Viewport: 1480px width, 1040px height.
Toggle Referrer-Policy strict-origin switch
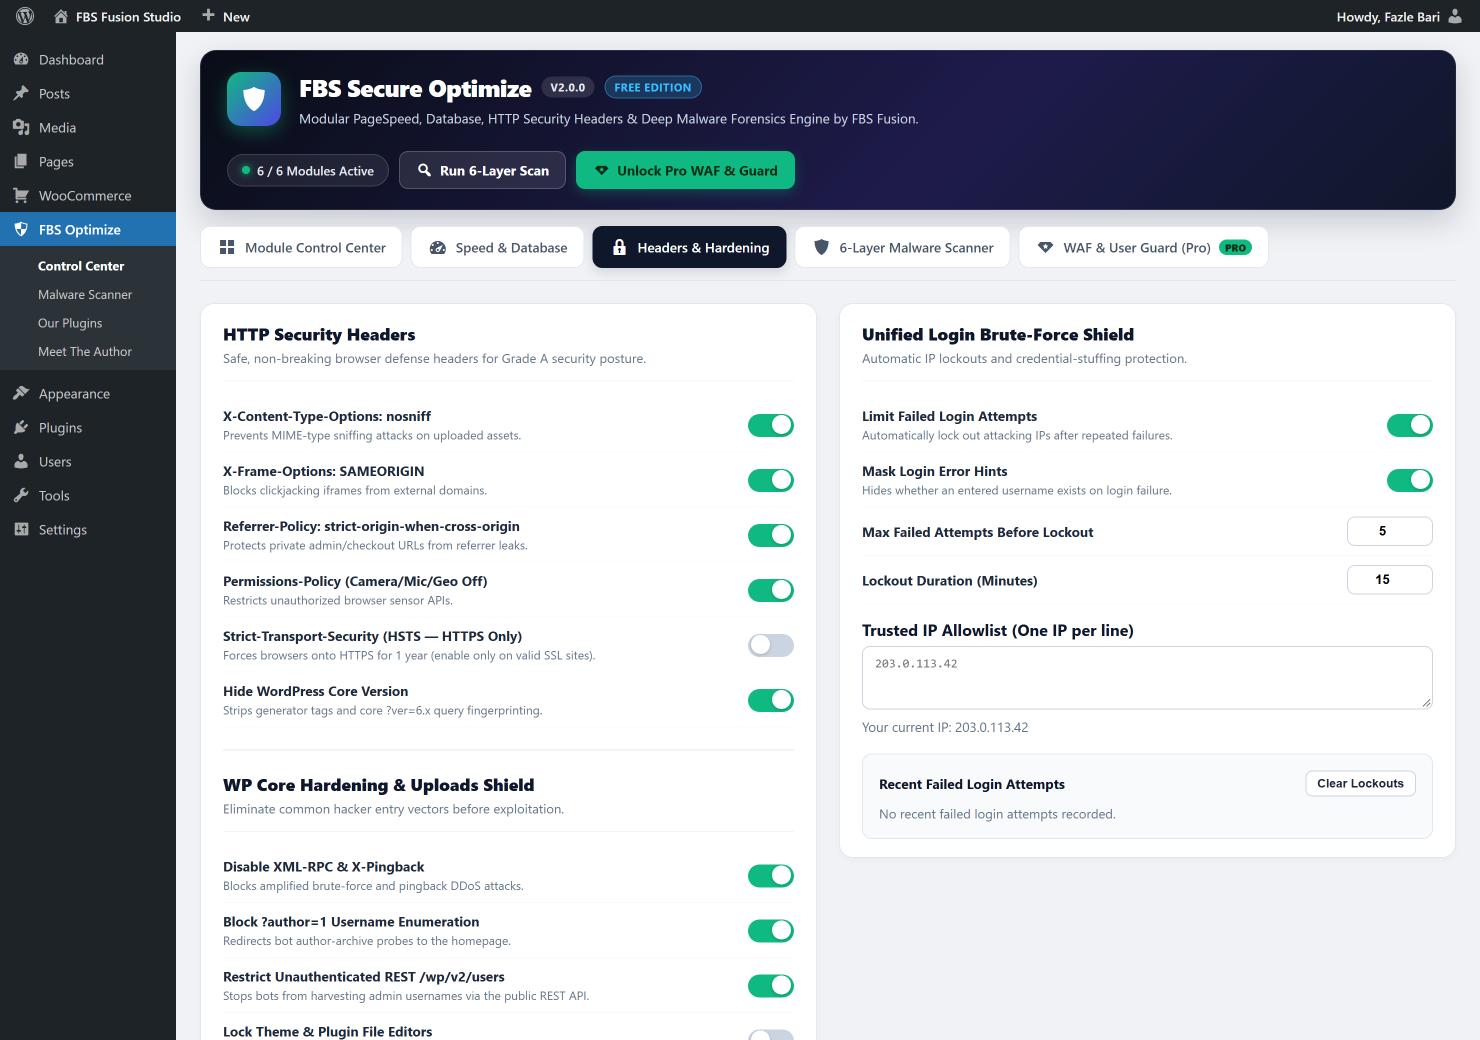click(771, 535)
